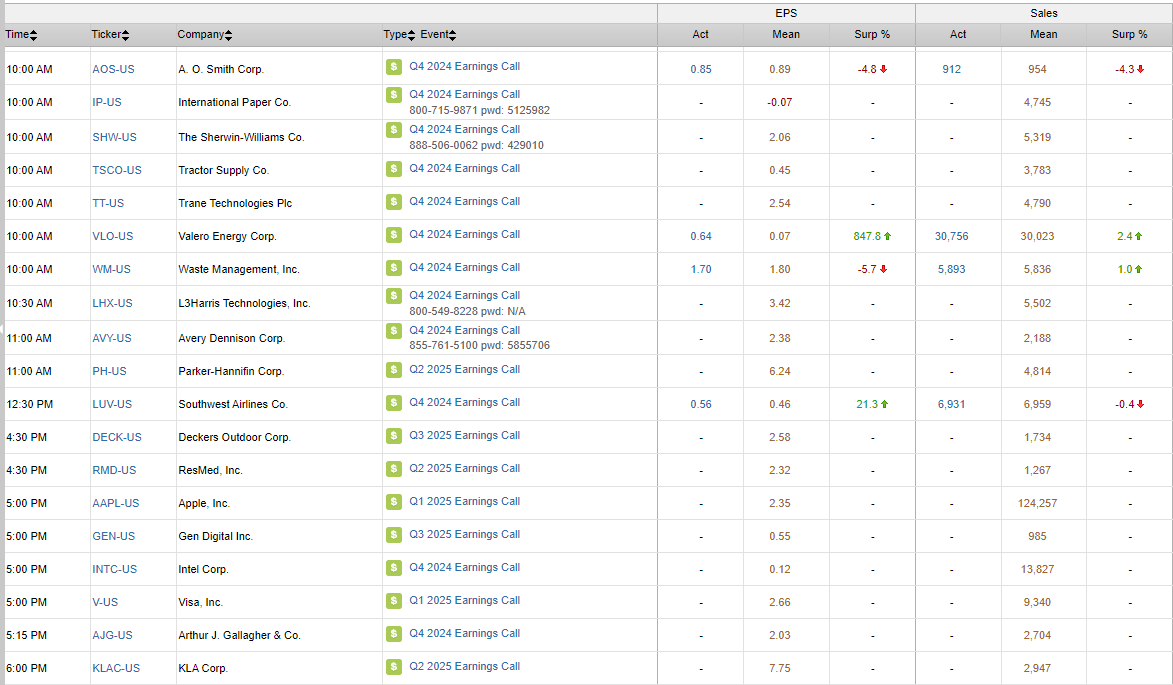The width and height of the screenshot is (1173, 685).
Task: Open KLA Corp.'s Q2 2025 Earnings Call link
Action: (x=465, y=666)
